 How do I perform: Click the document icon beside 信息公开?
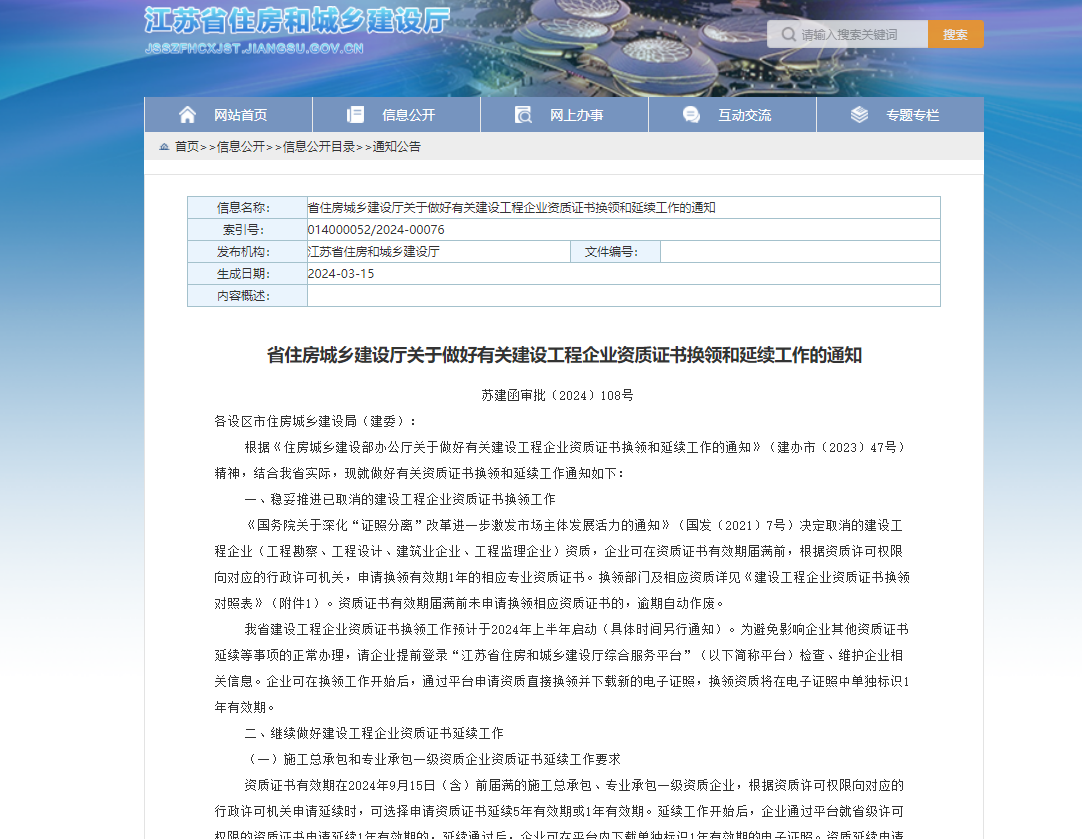[355, 115]
